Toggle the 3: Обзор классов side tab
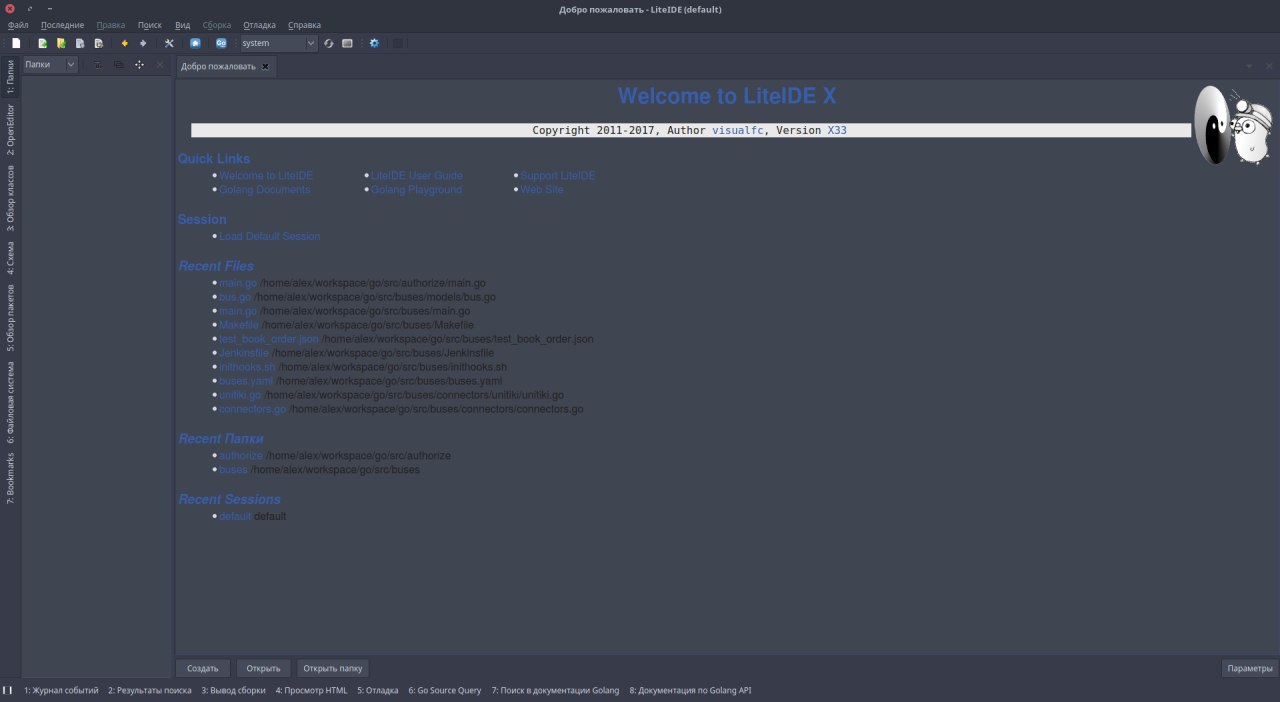The height and width of the screenshot is (702, 1280). click(11, 198)
